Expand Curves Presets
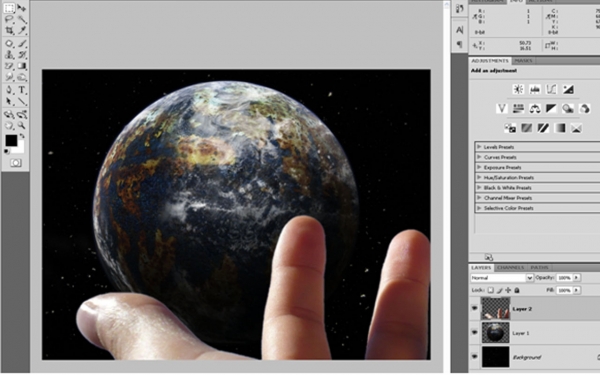The width and height of the screenshot is (600, 375). coord(479,157)
